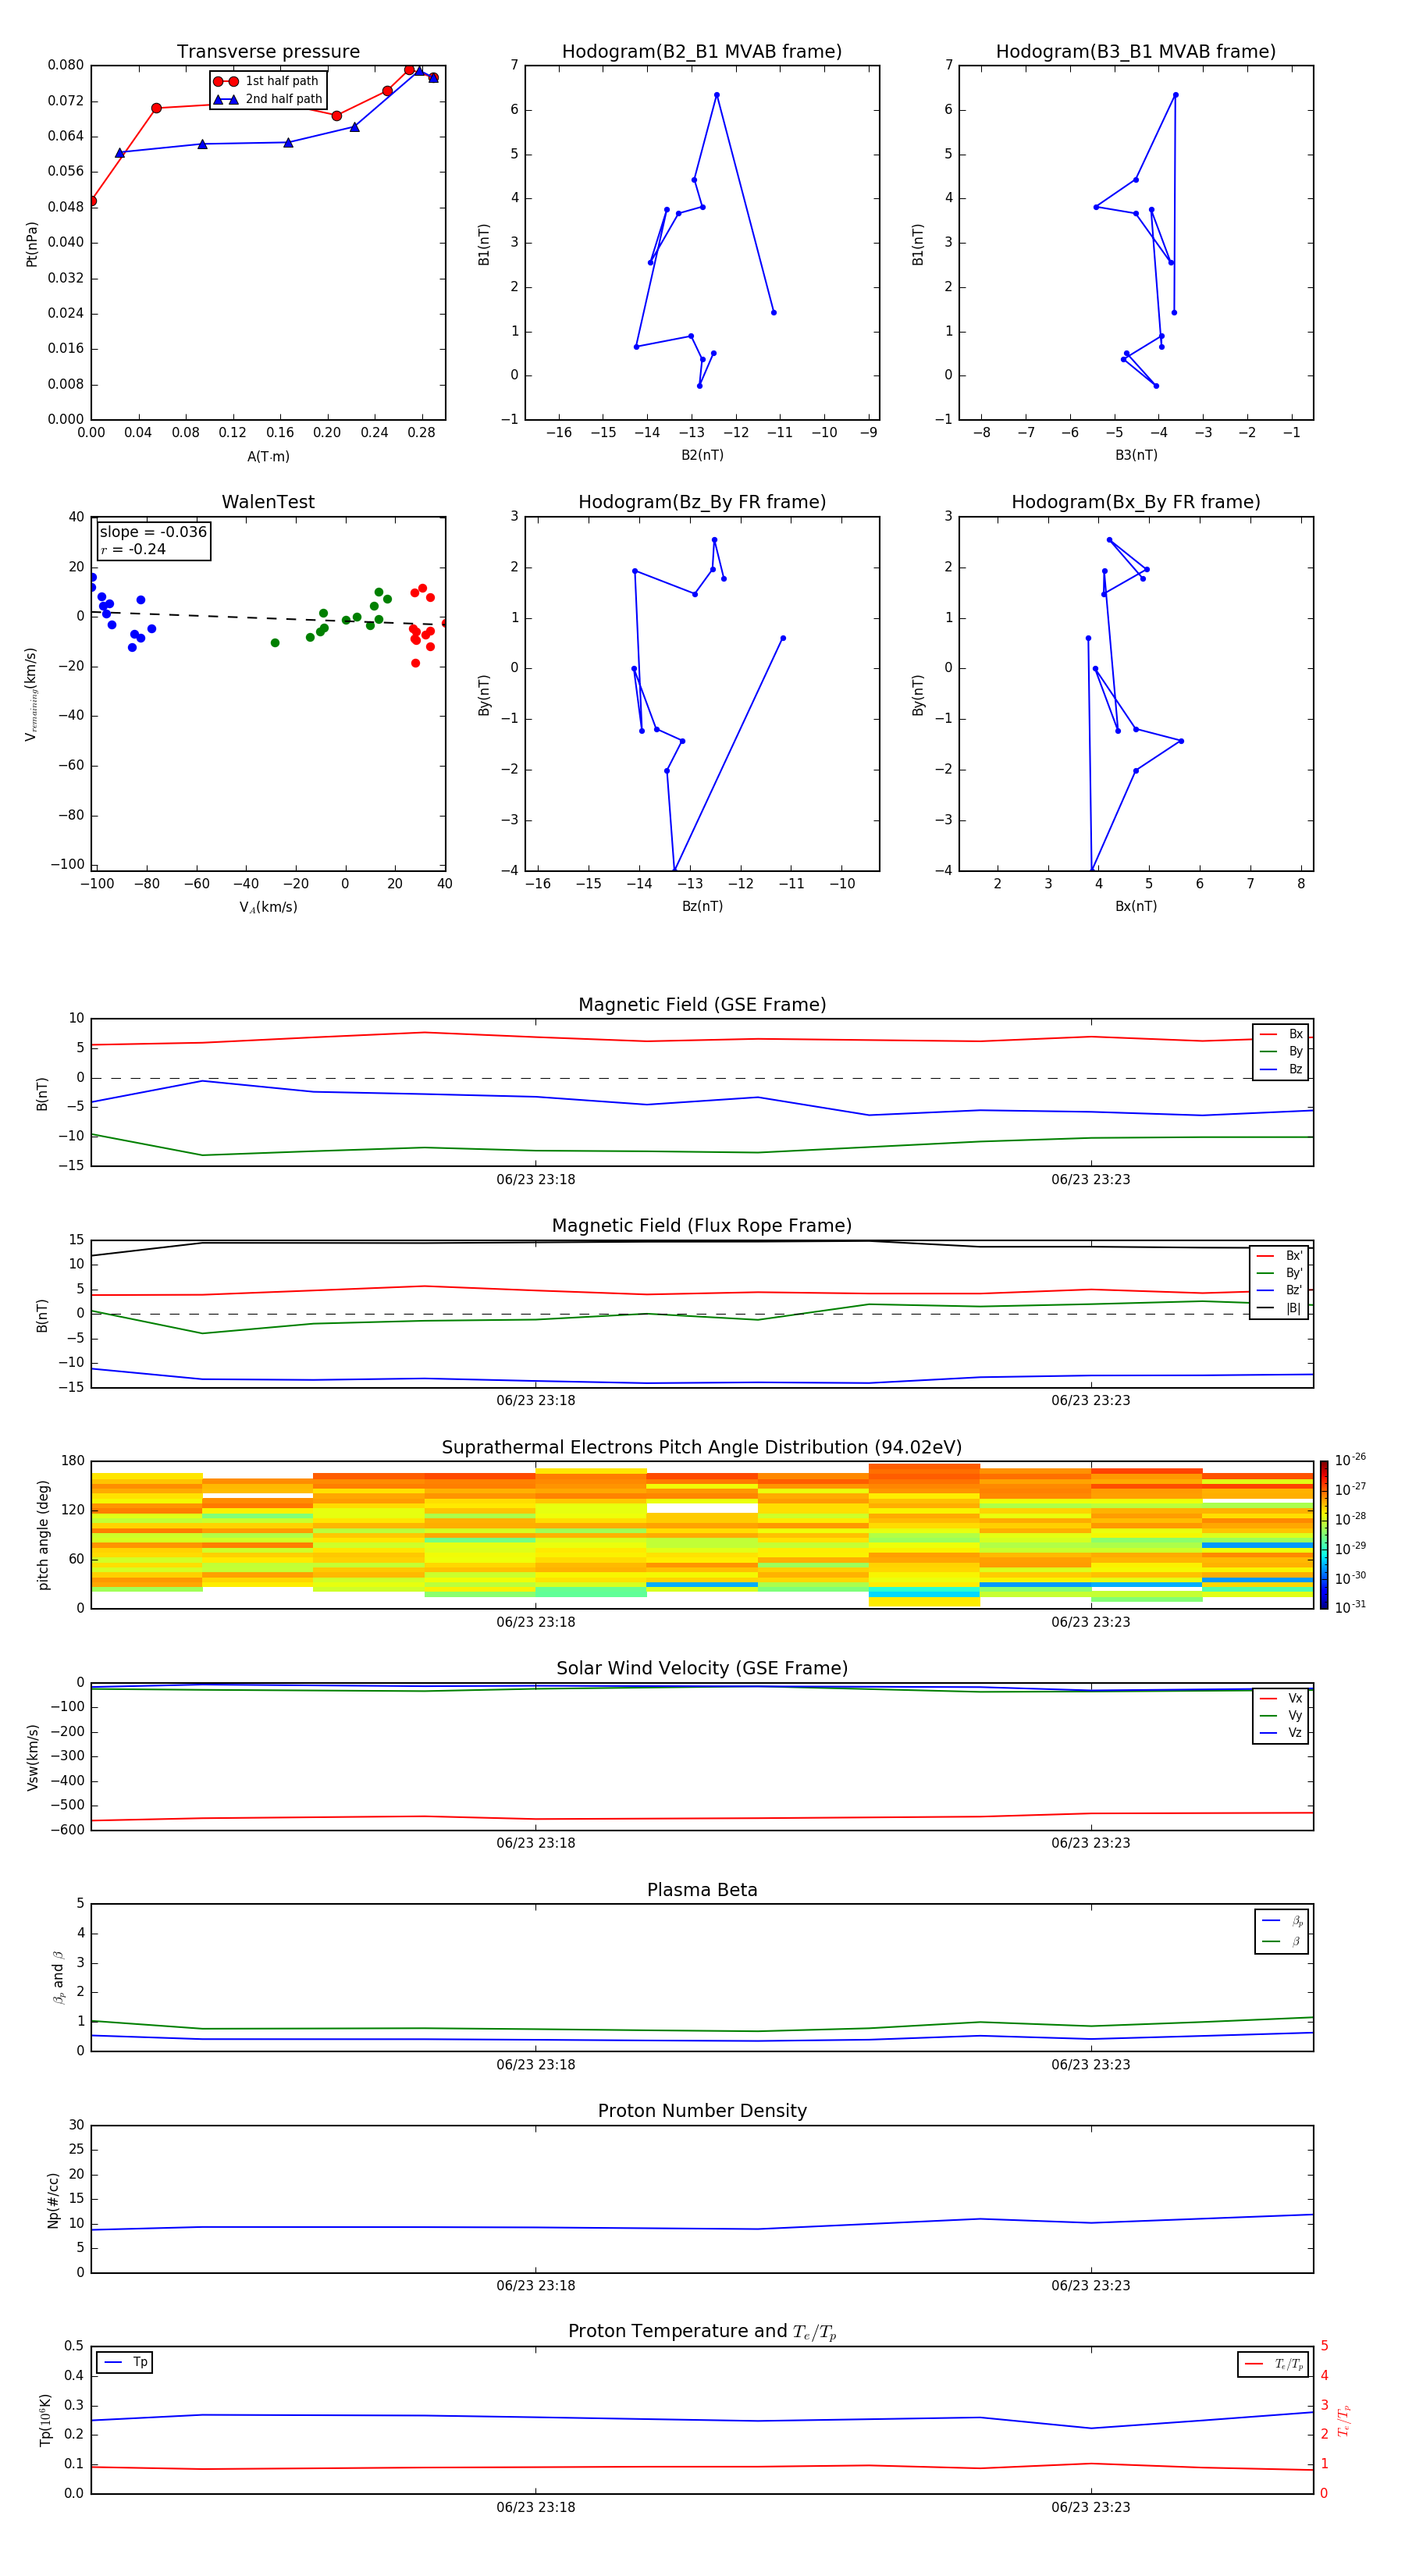Select 'Vz' in the velocity legend

(x=1281, y=1733)
